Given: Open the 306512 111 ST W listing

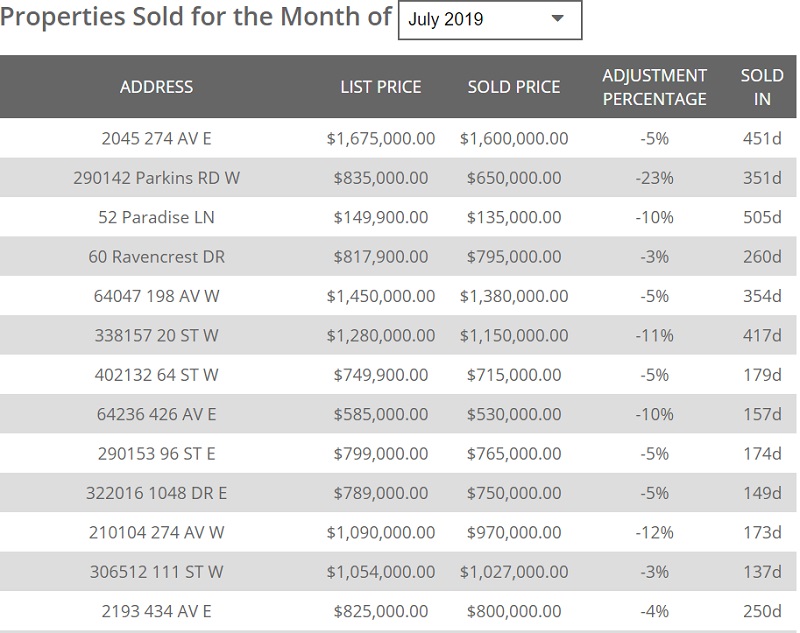Looking at the screenshot, I should pyautogui.click(x=156, y=572).
